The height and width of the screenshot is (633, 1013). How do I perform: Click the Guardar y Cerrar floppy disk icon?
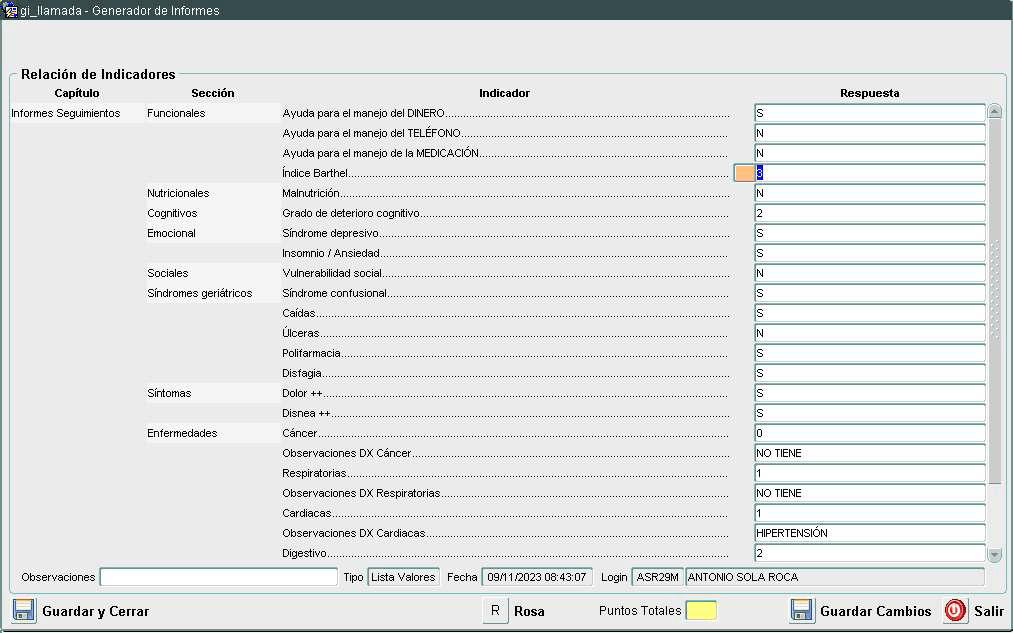tap(24, 610)
